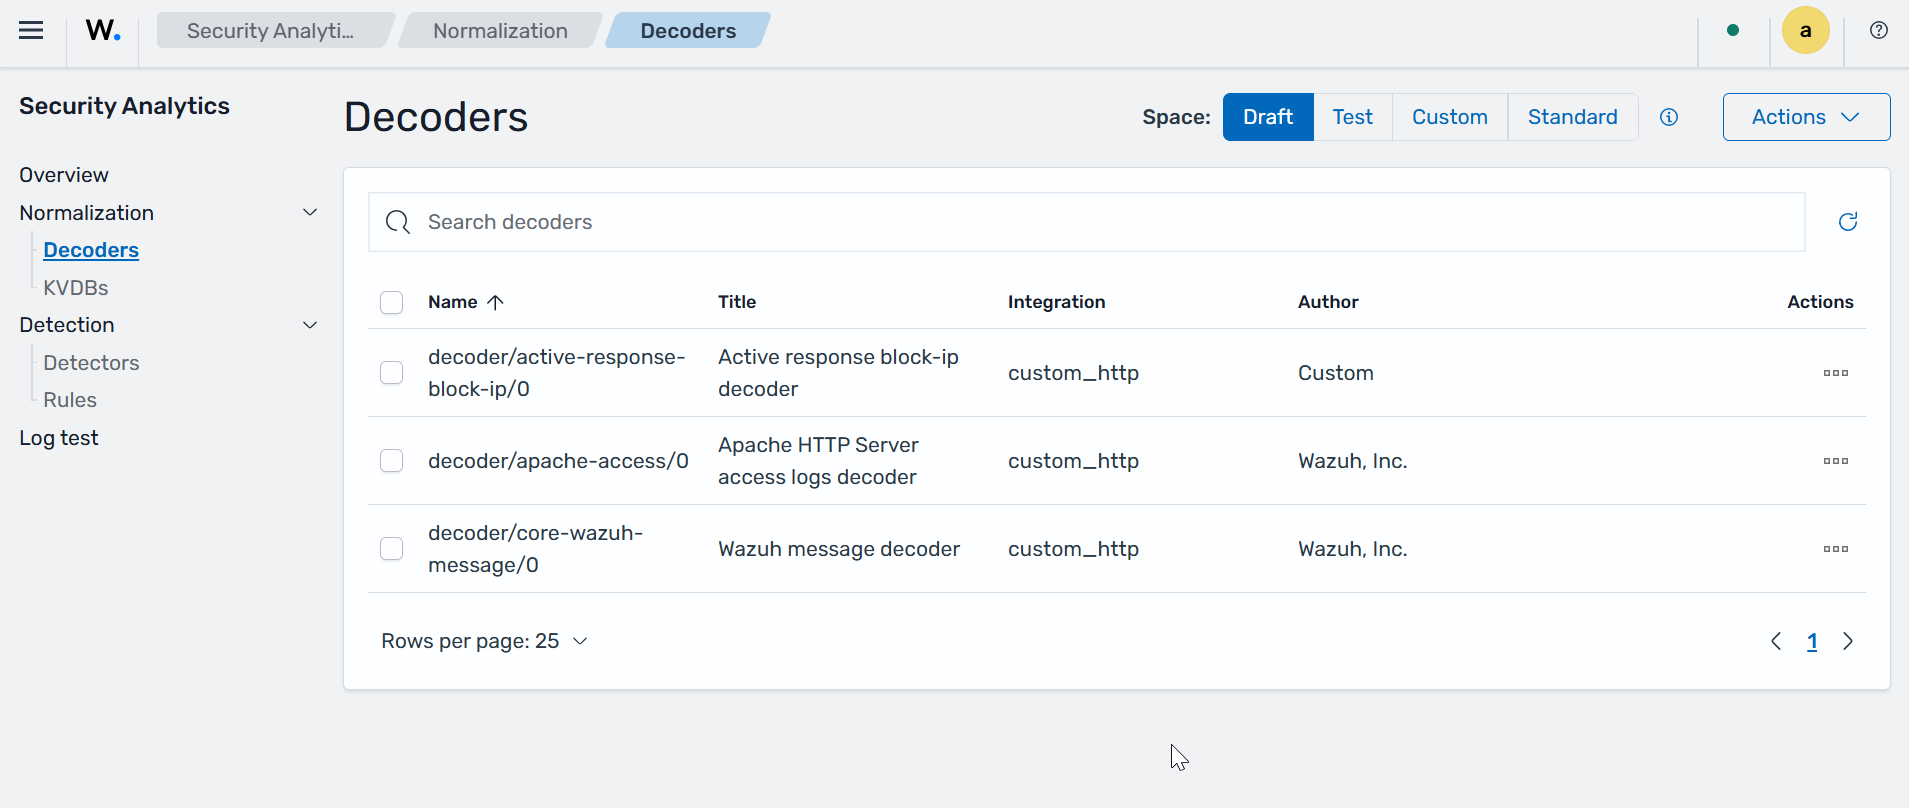1909x808 pixels.
Task: Click the Wazuh message decoder title
Action: [839, 549]
